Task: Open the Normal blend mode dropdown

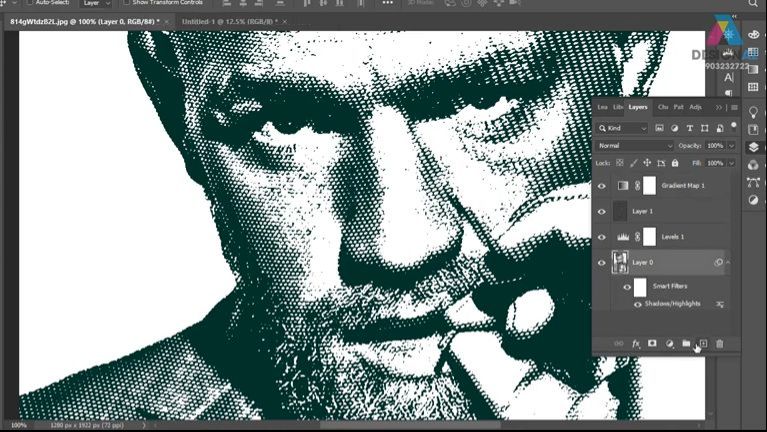Action: (x=635, y=145)
